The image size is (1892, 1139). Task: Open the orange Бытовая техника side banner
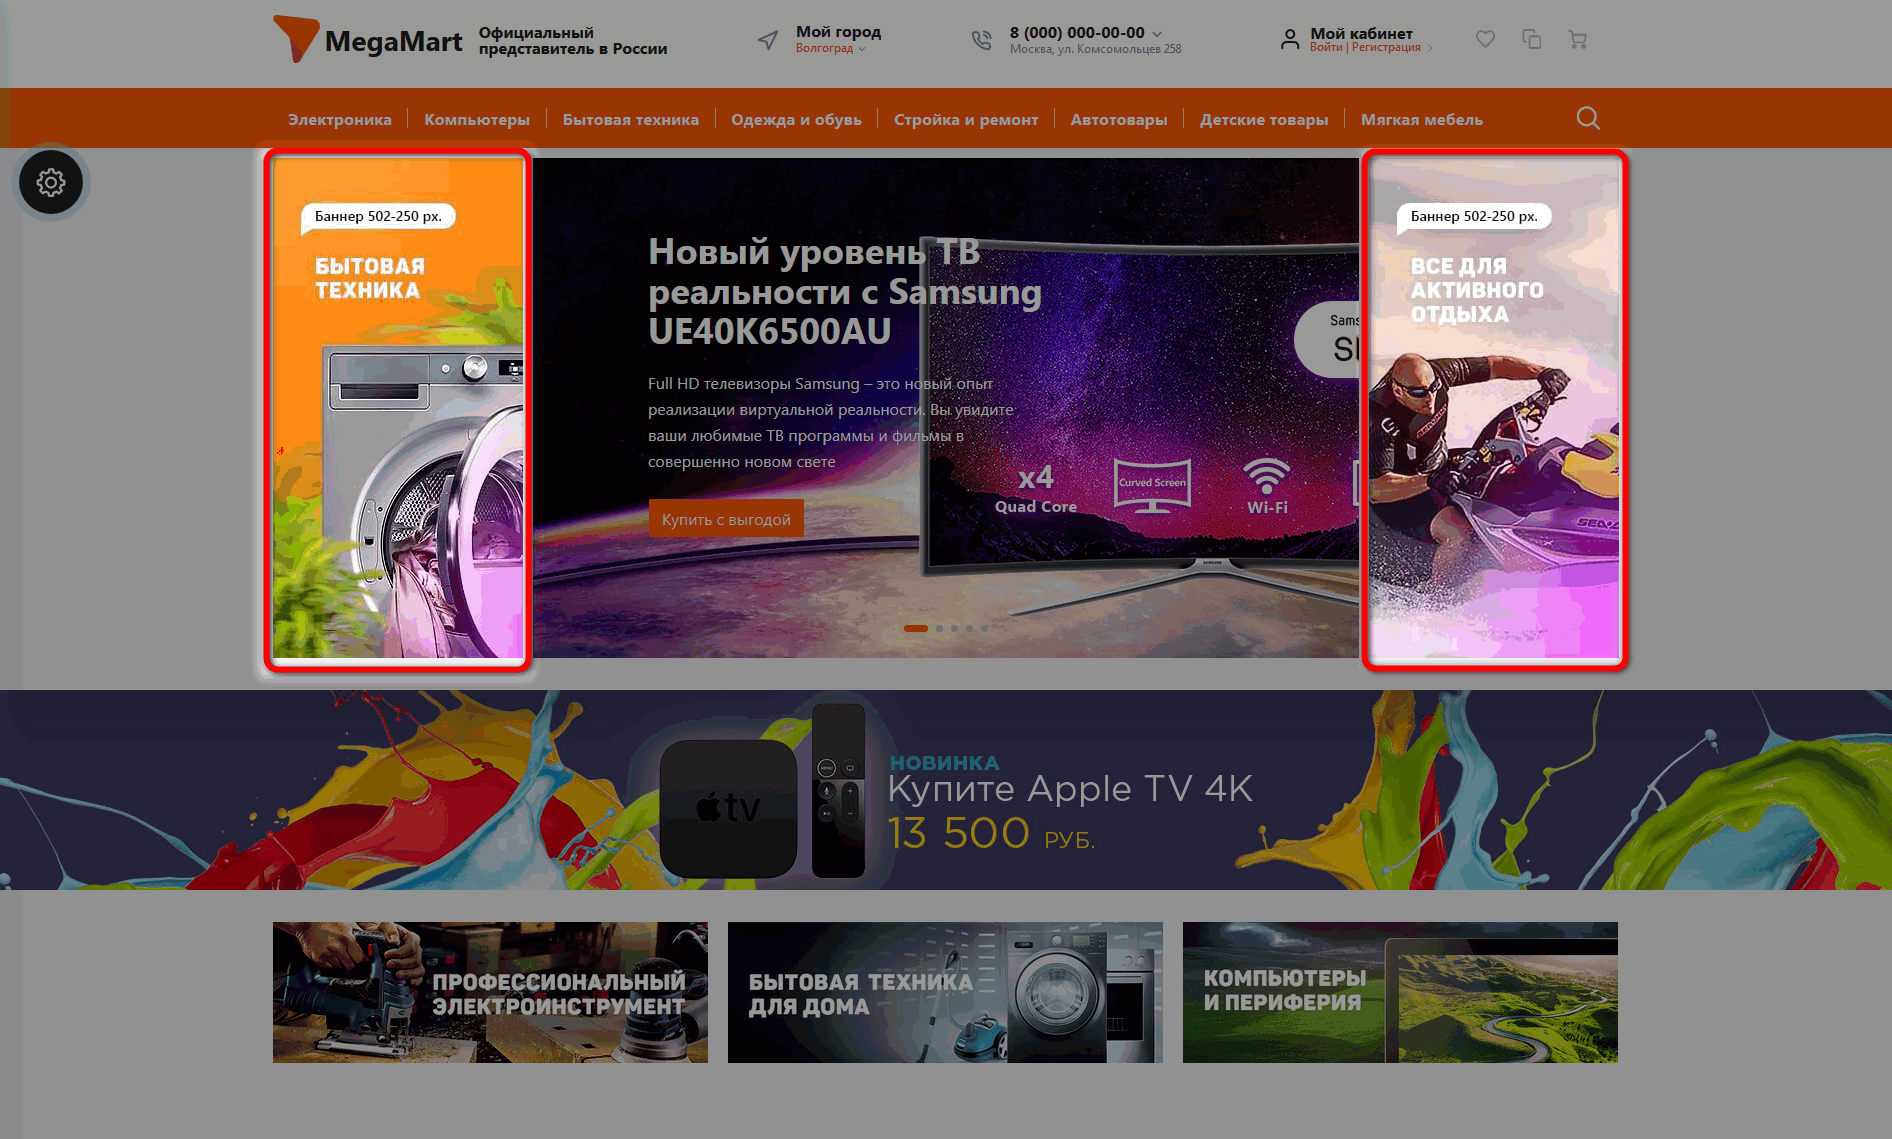(x=398, y=409)
